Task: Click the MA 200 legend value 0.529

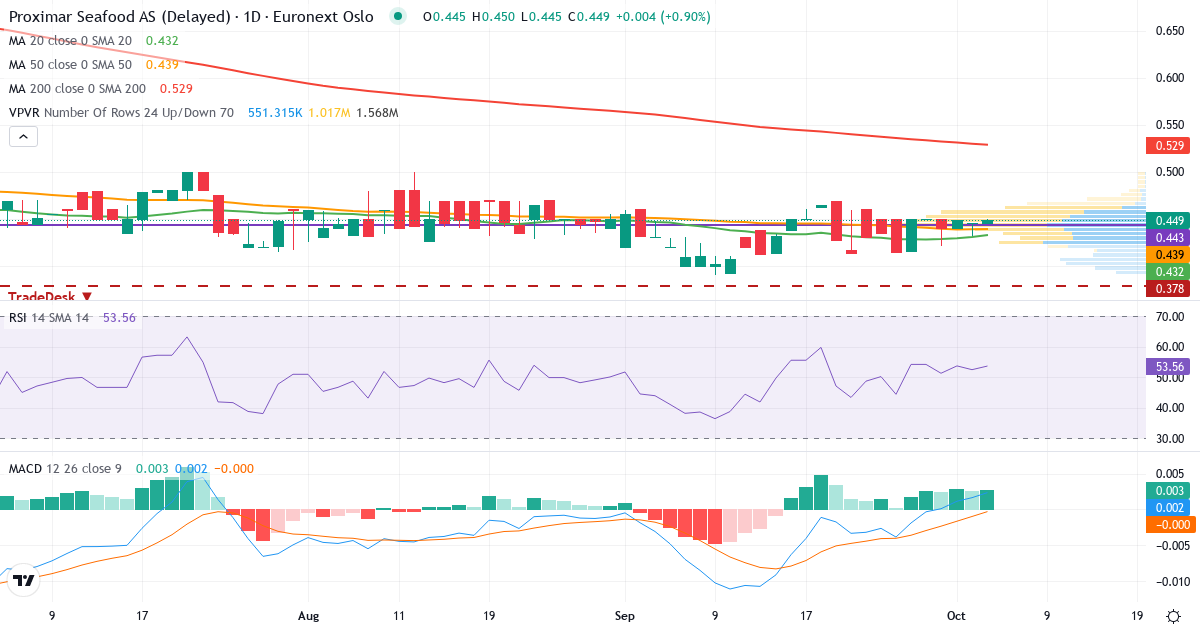Action: pos(176,89)
